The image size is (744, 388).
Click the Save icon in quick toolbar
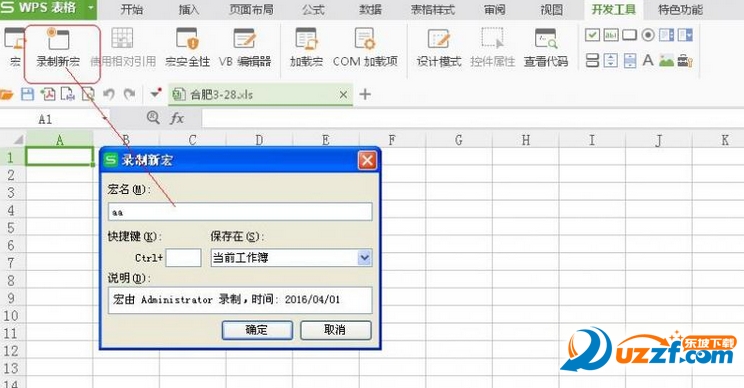tap(28, 94)
